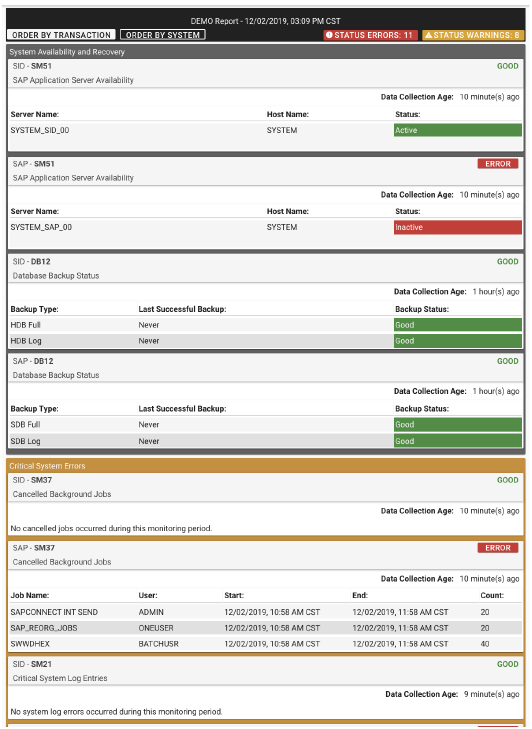Switch to ORDER BY SYSTEM view
The image size is (532, 729).
162,35
